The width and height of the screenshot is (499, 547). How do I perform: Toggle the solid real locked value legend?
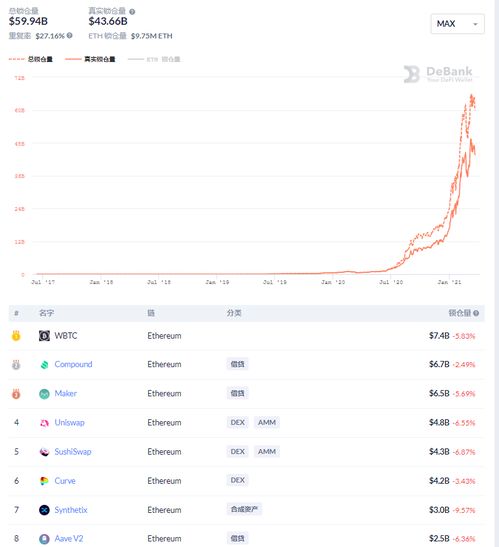[x=90, y=59]
